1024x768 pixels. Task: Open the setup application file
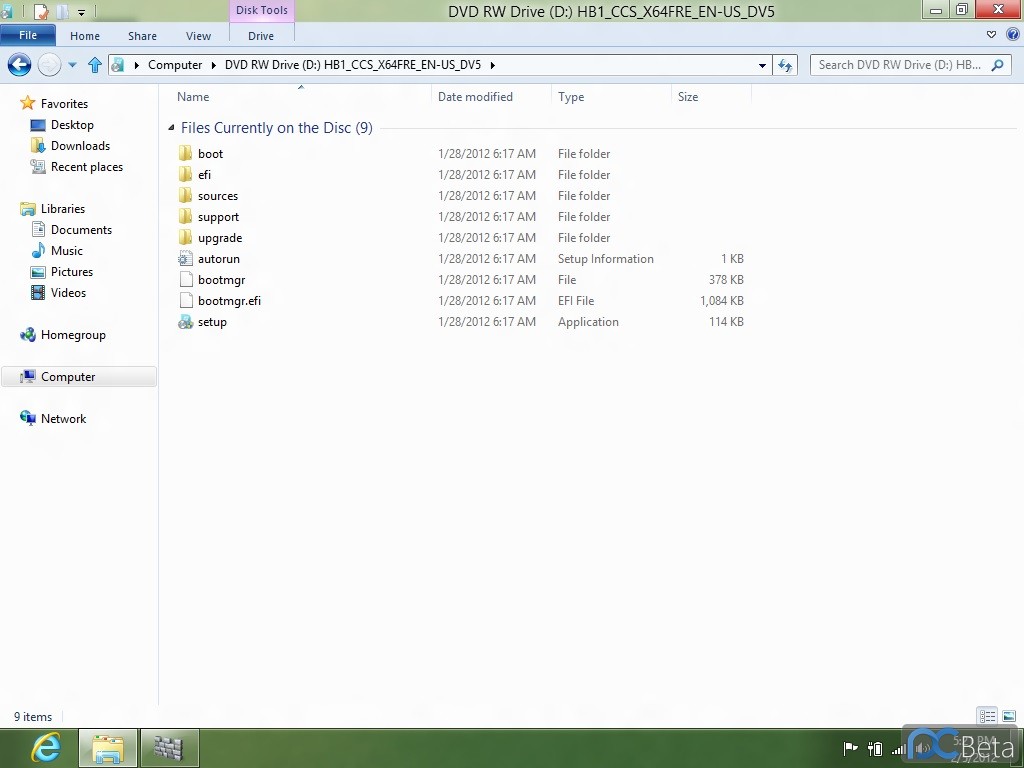tap(212, 322)
